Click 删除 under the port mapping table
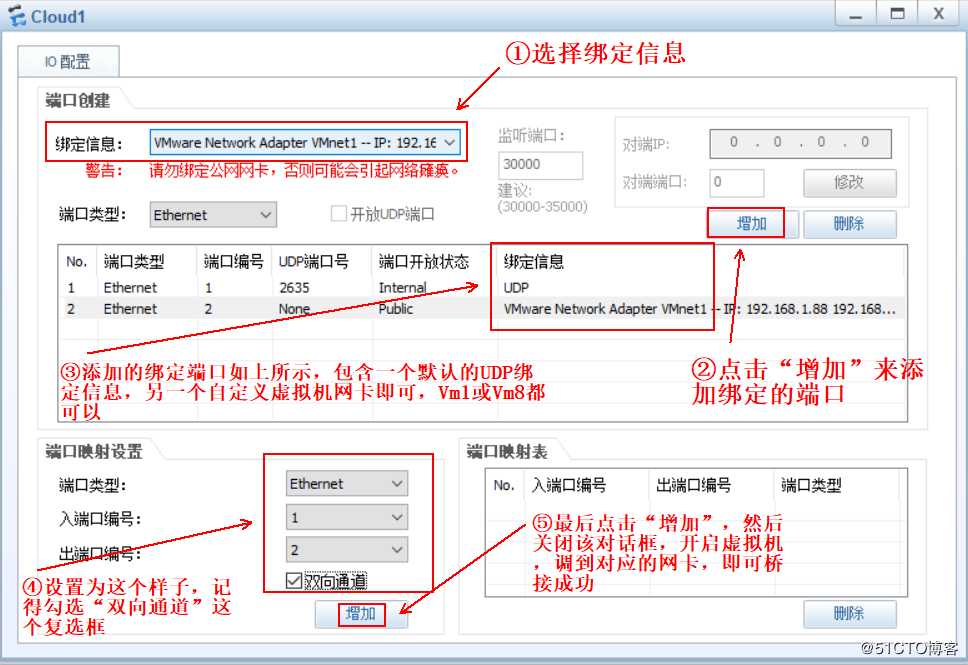968x665 pixels. [849, 614]
